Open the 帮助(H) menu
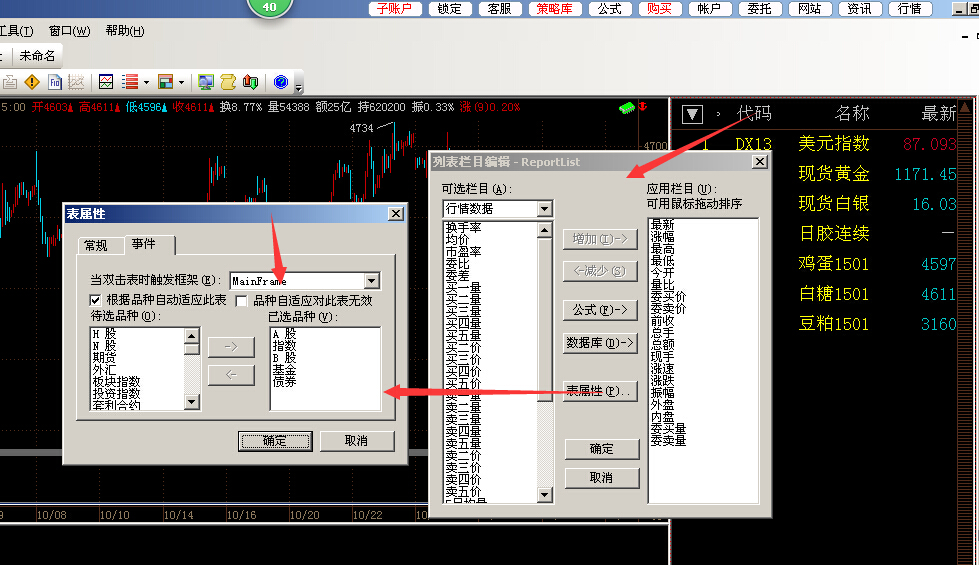979x565 pixels. pyautogui.click(x=125, y=31)
